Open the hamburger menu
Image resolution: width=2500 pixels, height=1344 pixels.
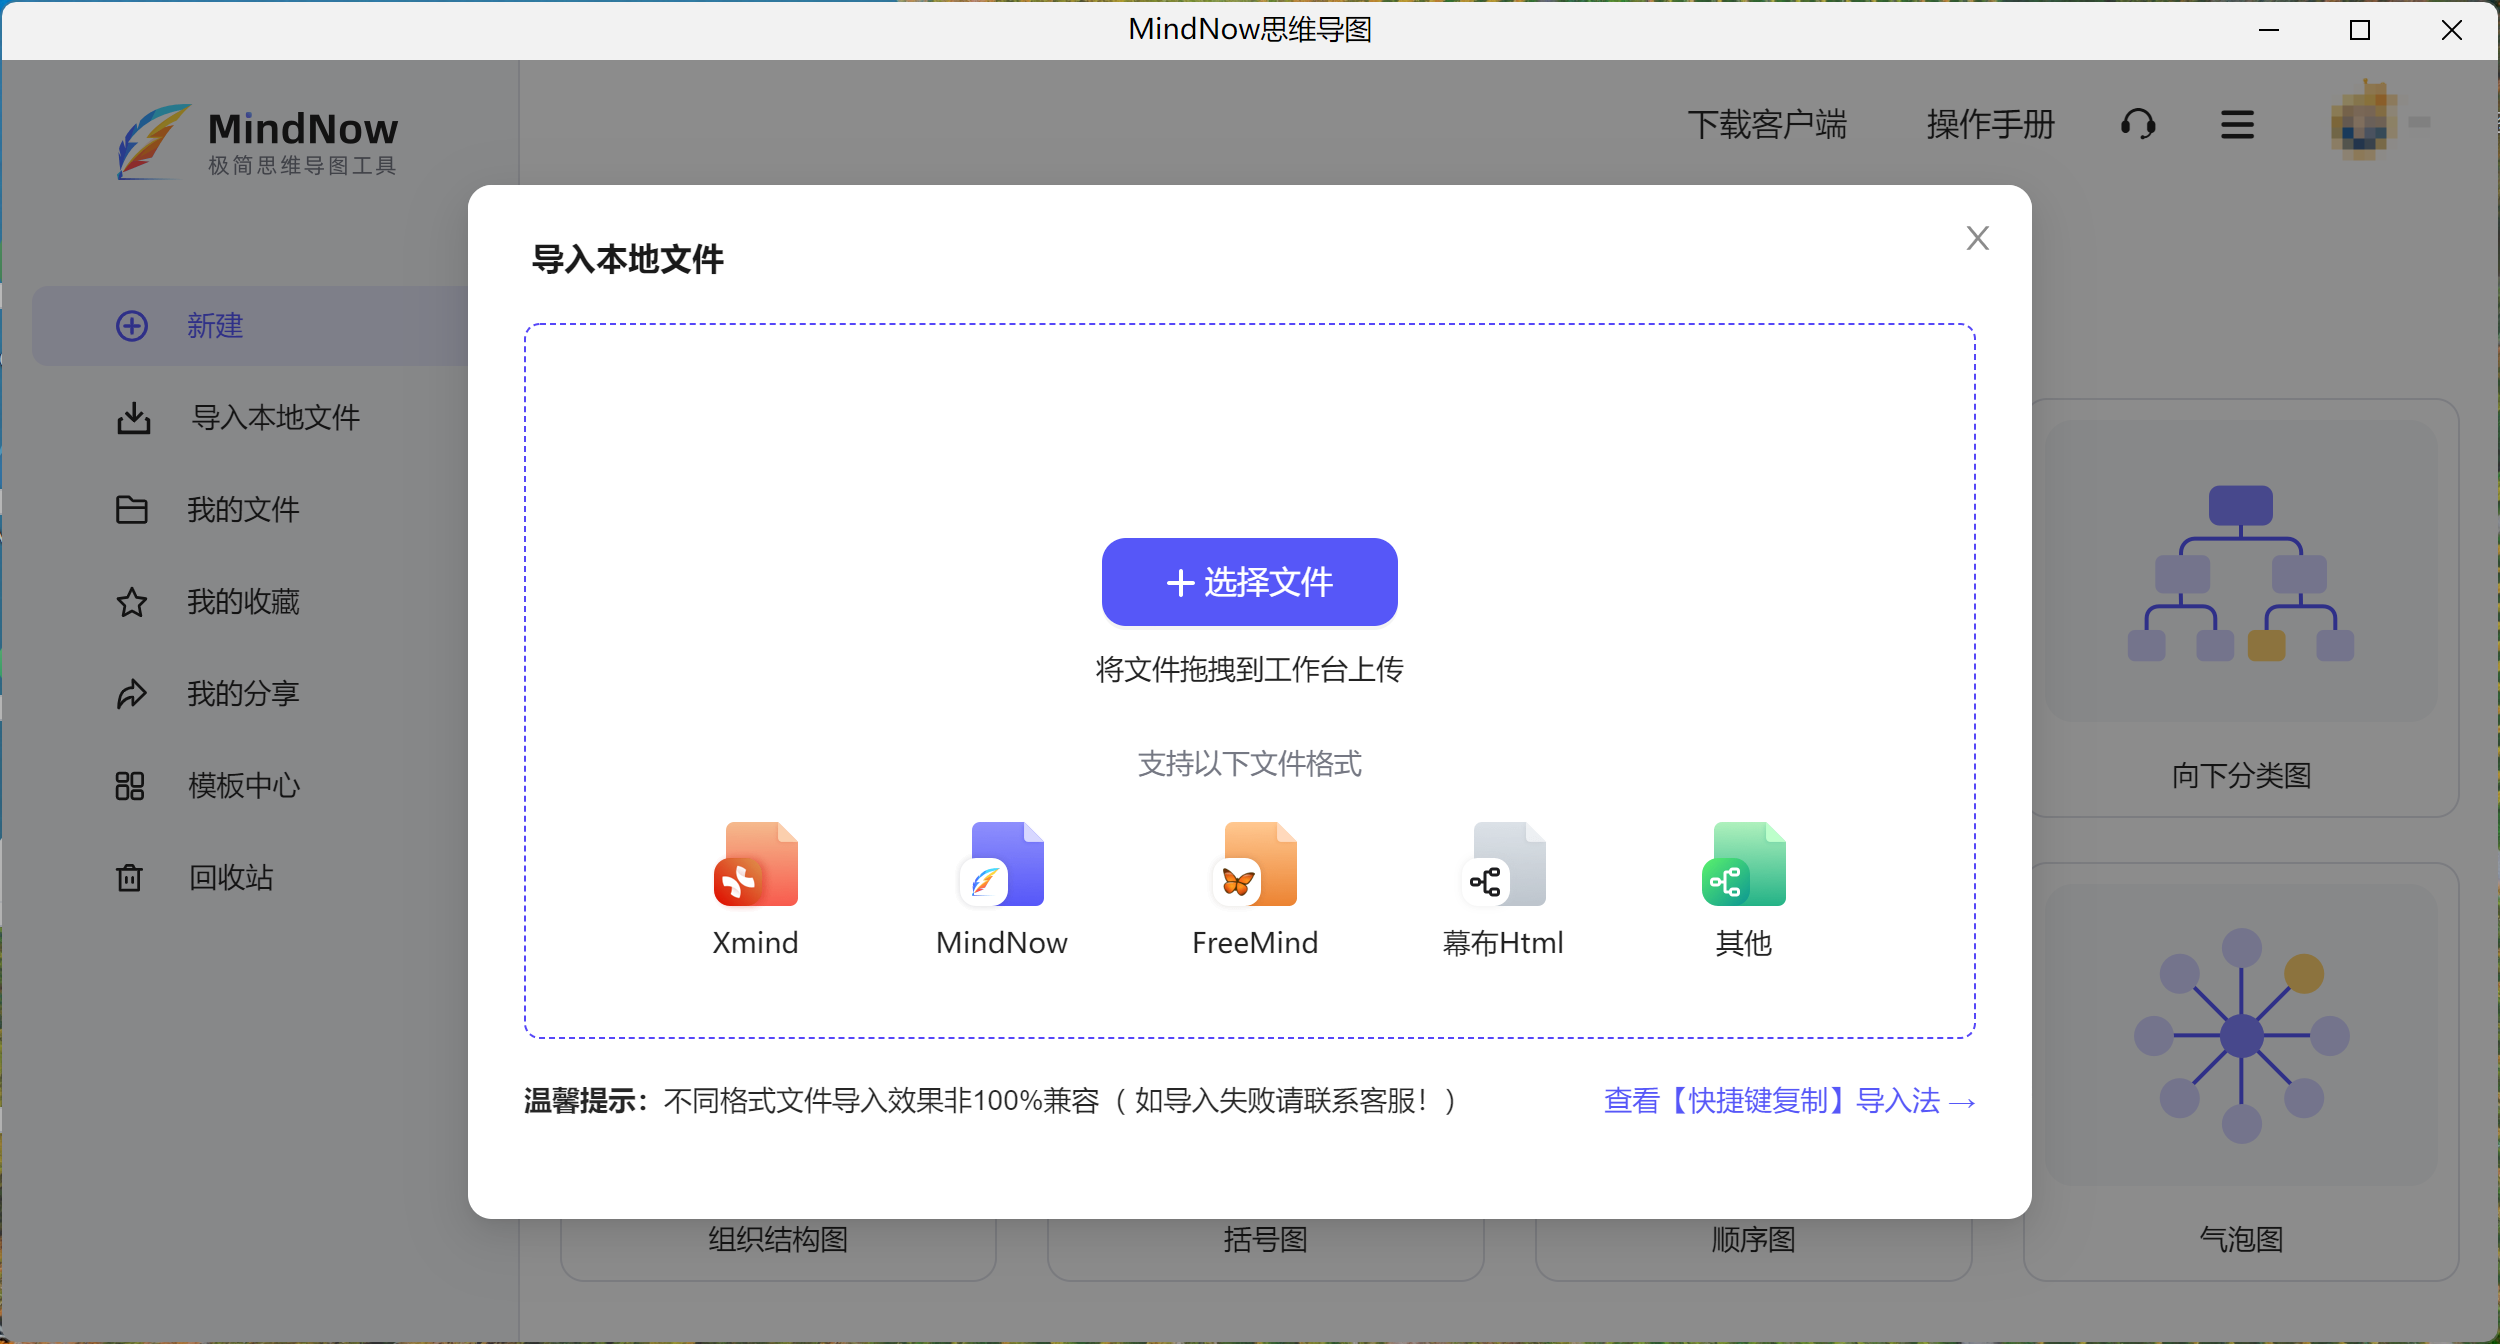[2235, 124]
